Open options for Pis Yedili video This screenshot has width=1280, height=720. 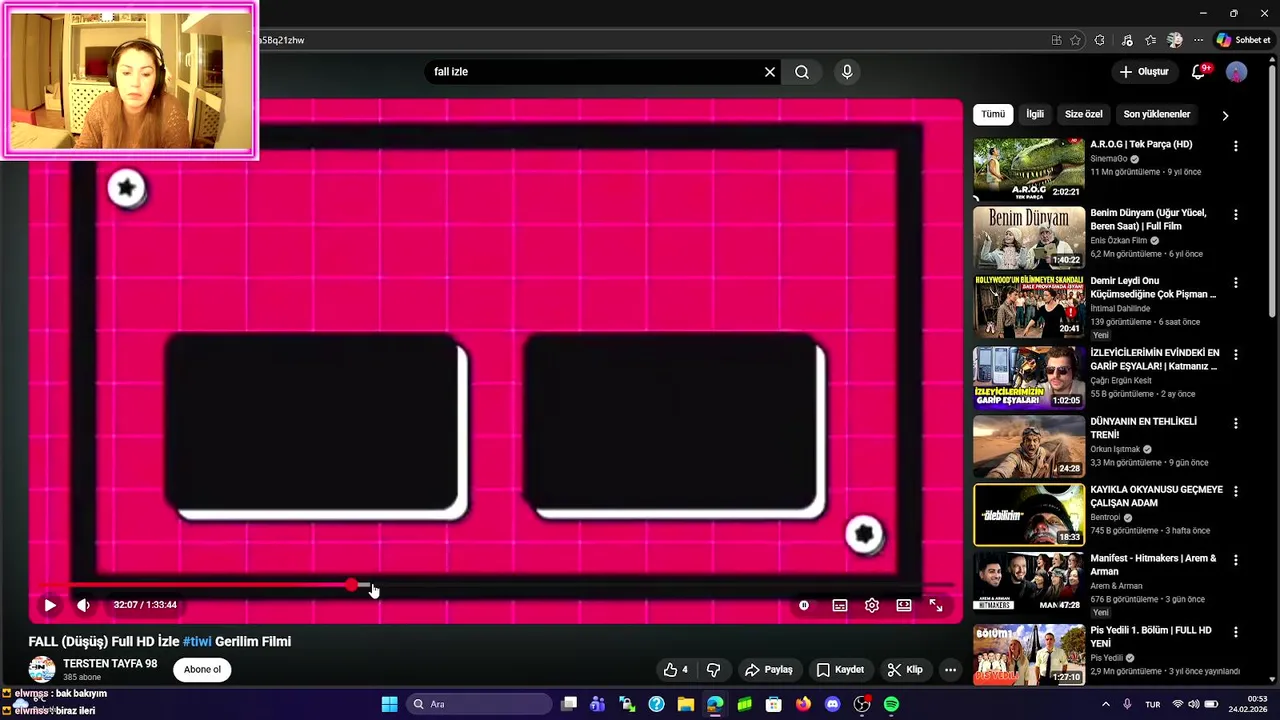(1236, 632)
